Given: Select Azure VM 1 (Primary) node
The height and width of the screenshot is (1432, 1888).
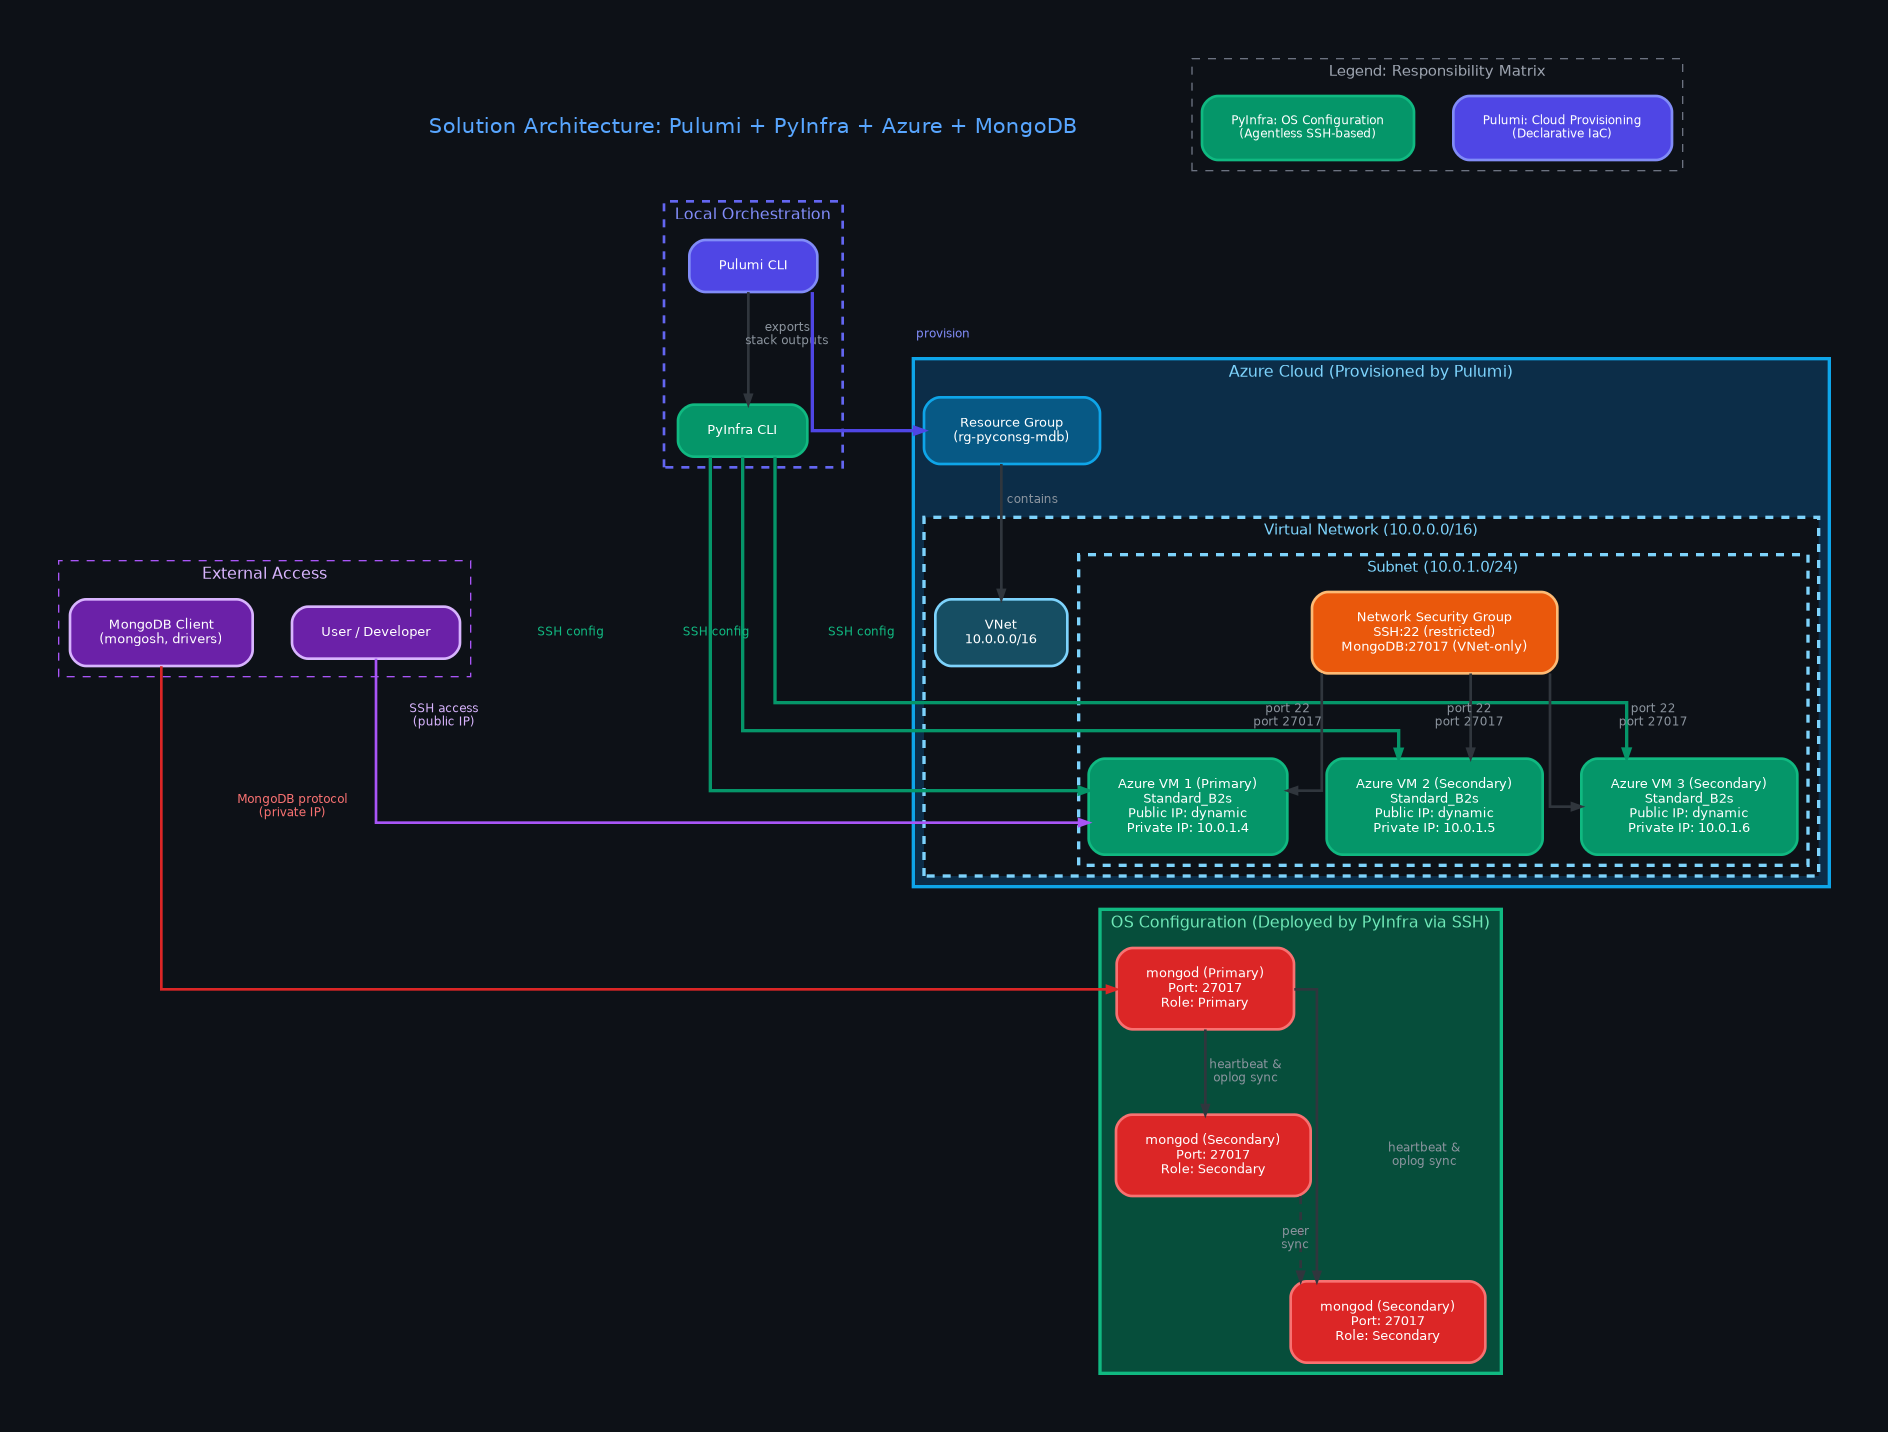Looking at the screenshot, I should tap(1187, 806).
